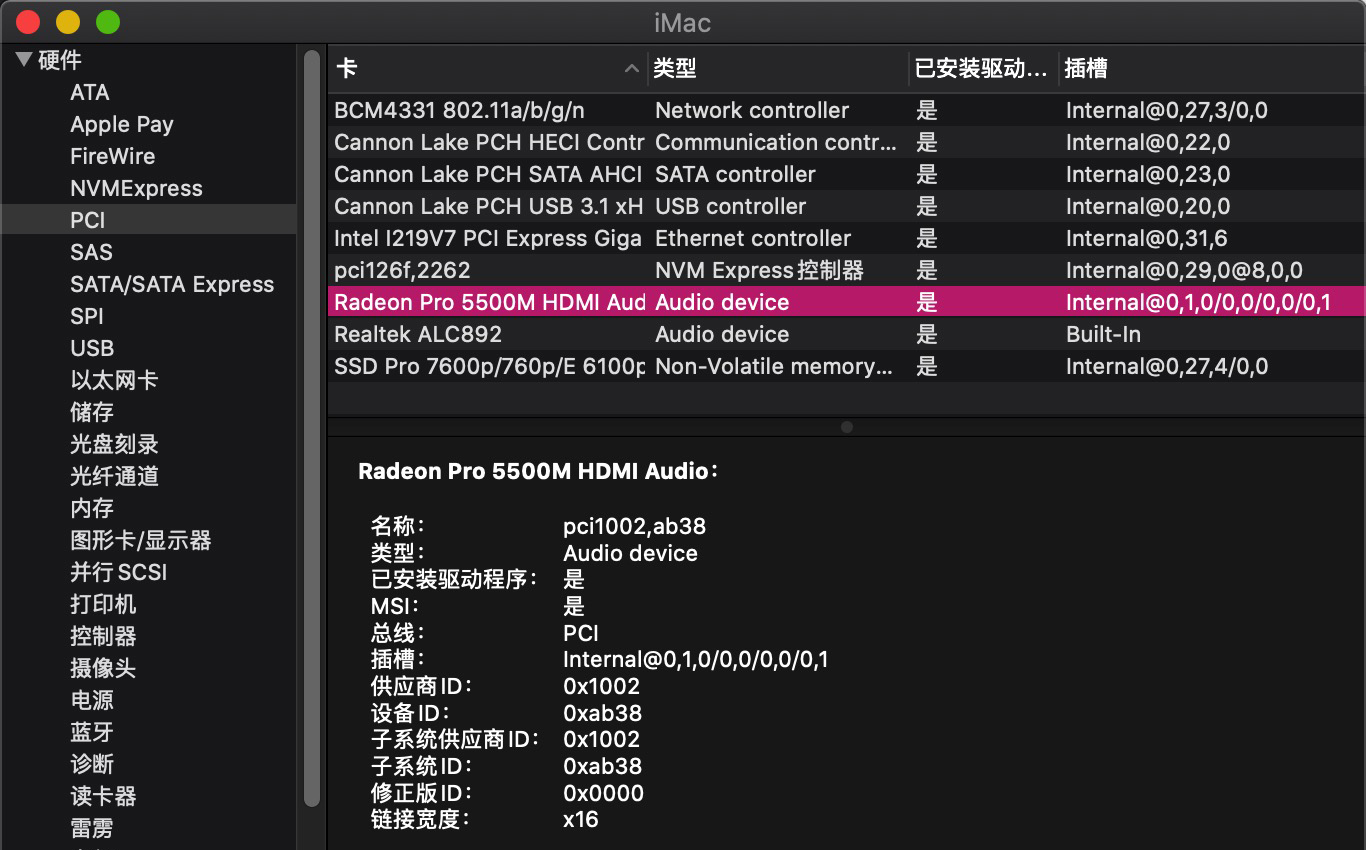1366x850 pixels.
Task: Open SATA/SATA Express in the sidebar
Action: (x=172, y=284)
